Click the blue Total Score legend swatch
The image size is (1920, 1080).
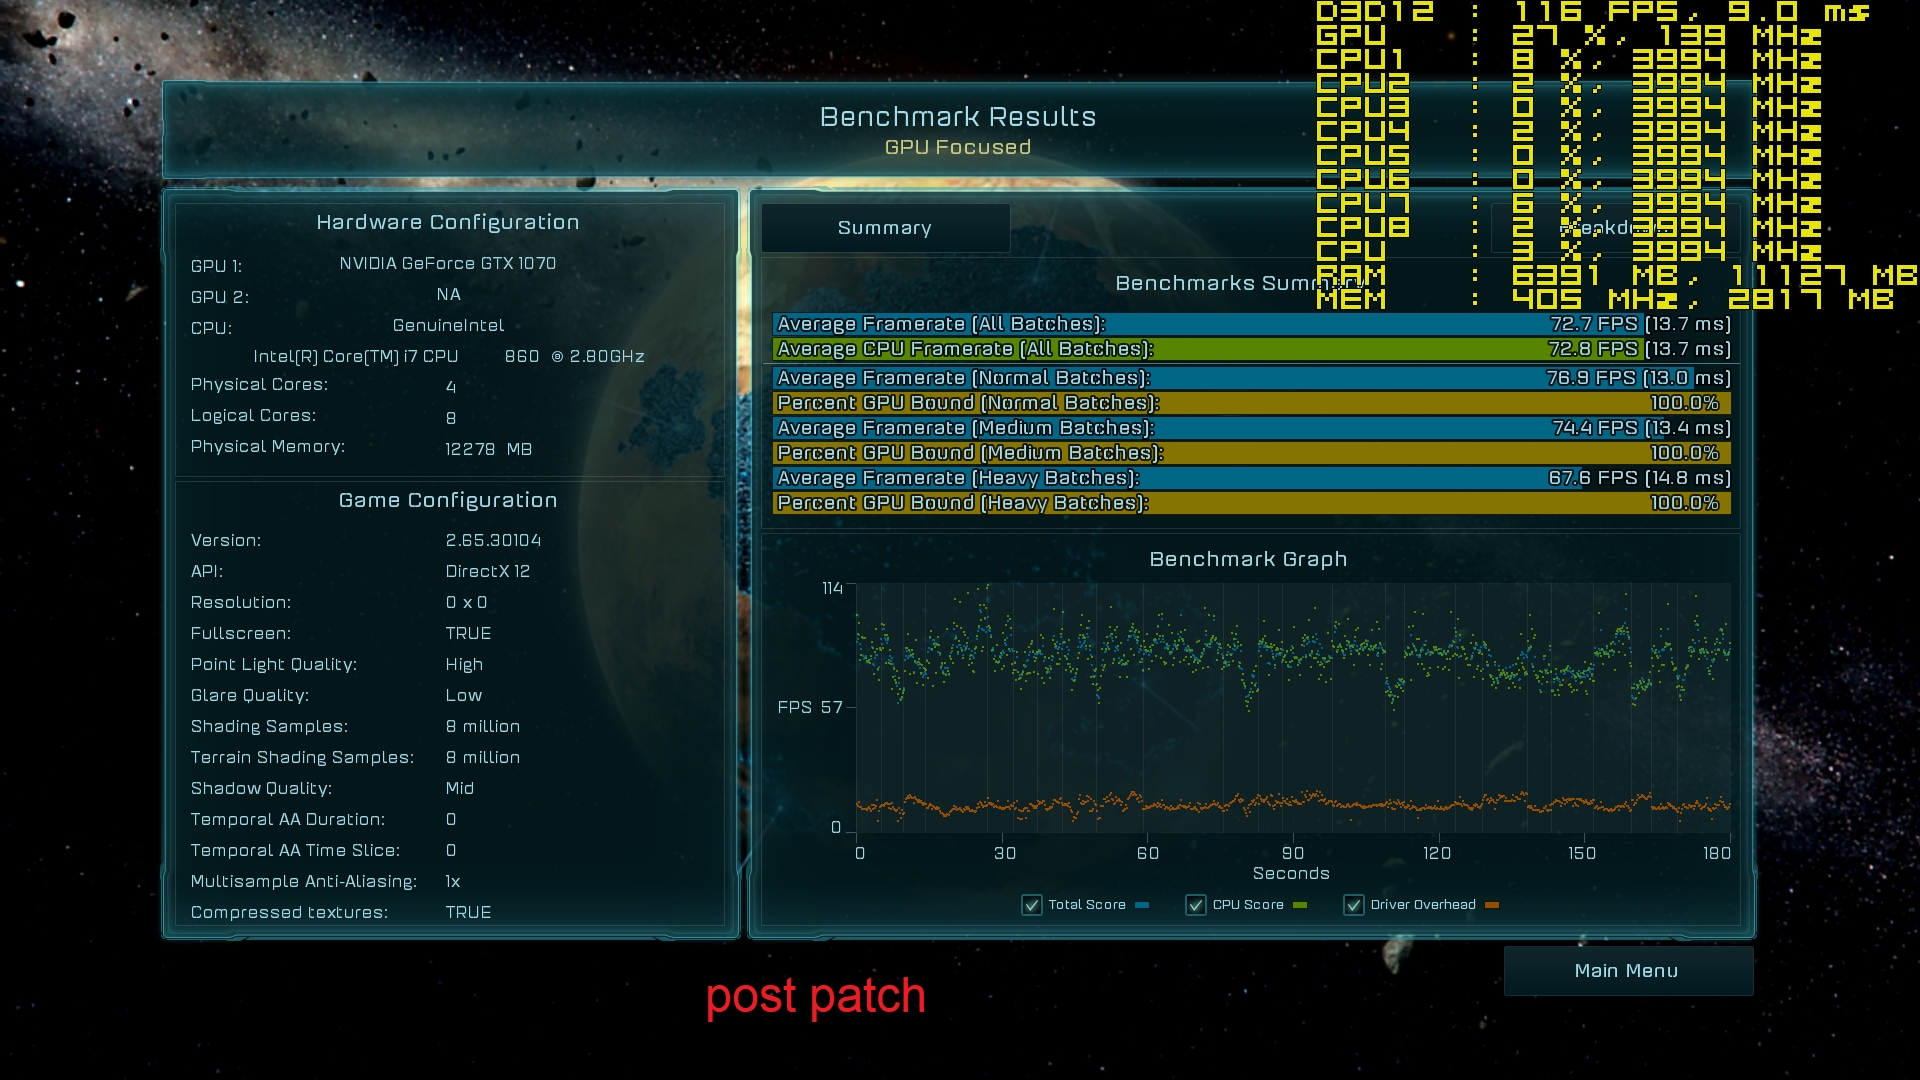1142,905
